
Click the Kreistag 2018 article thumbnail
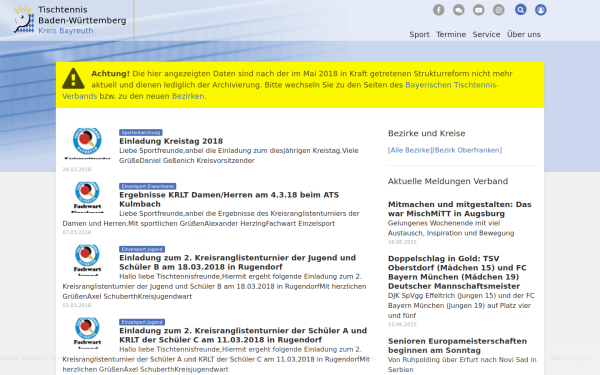pyautogui.click(x=87, y=143)
